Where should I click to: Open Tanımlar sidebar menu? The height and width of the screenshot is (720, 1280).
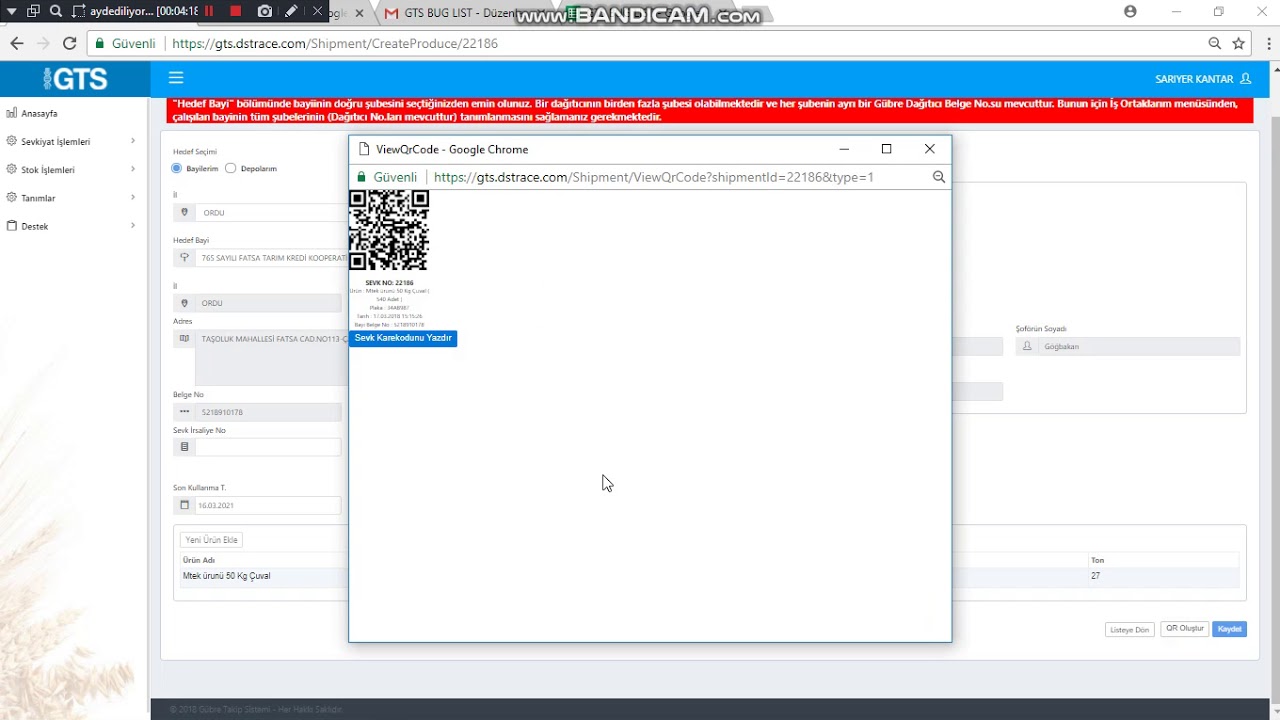click(38, 198)
